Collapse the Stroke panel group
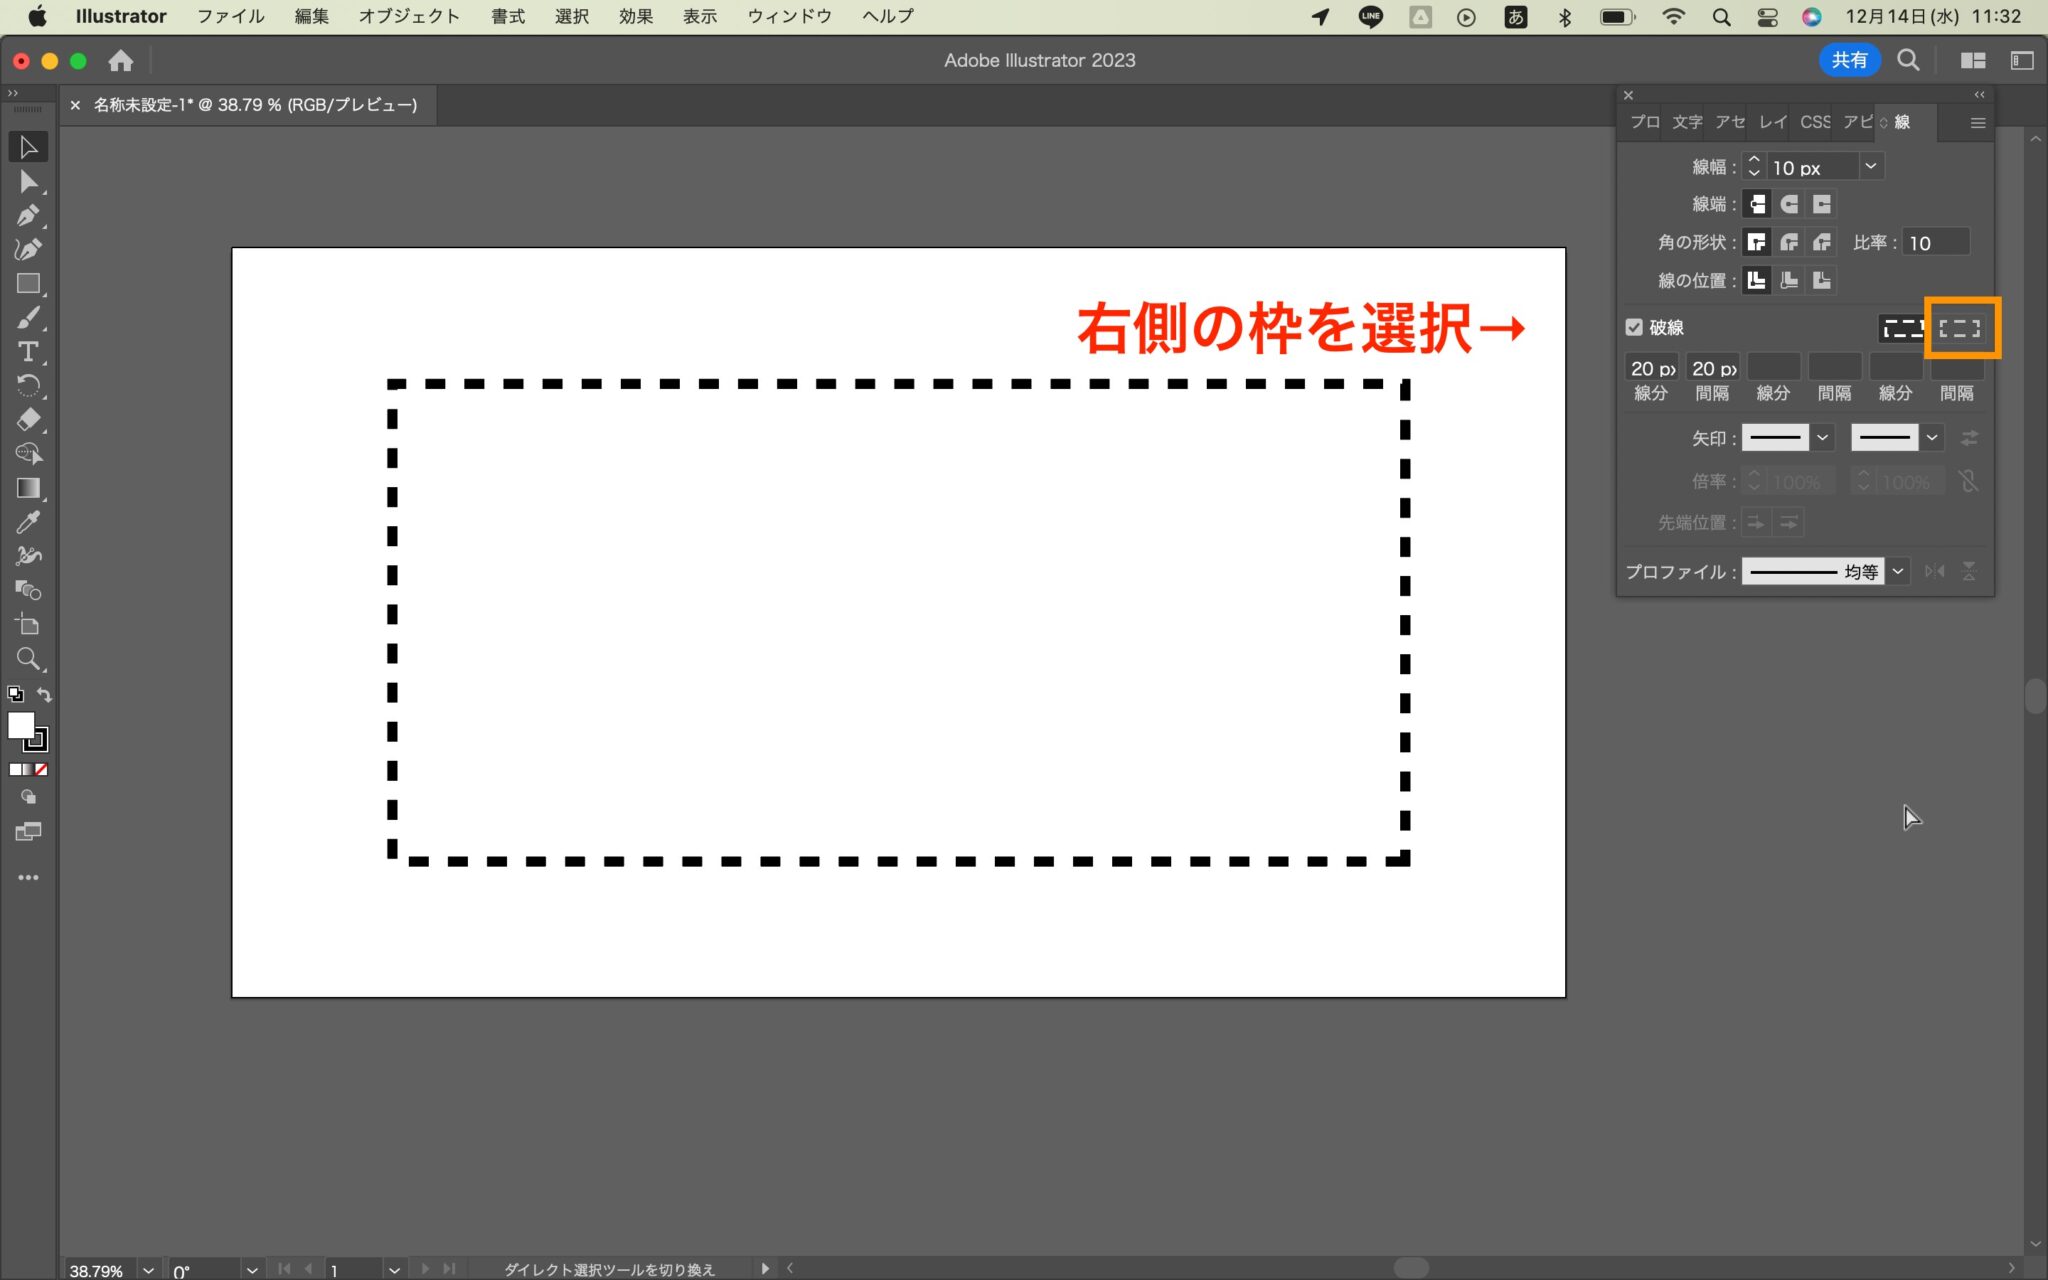The width and height of the screenshot is (2048, 1280). pyautogui.click(x=1979, y=94)
